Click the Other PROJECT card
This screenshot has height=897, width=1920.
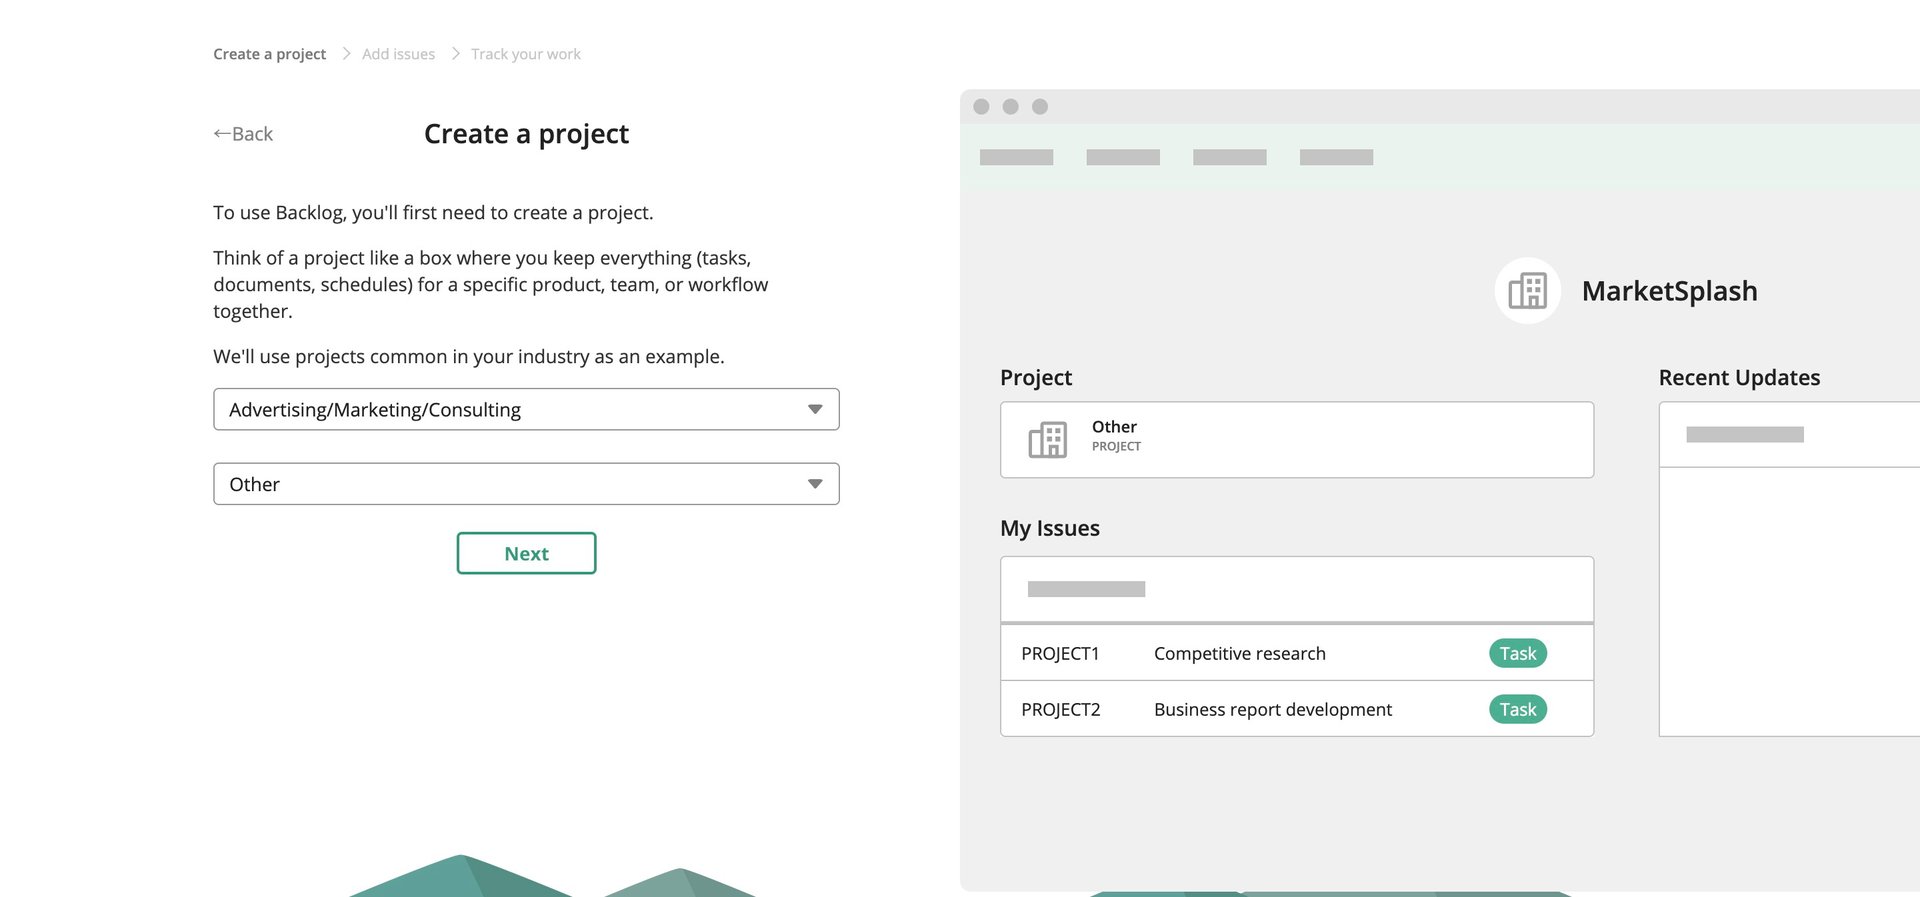[1296, 440]
